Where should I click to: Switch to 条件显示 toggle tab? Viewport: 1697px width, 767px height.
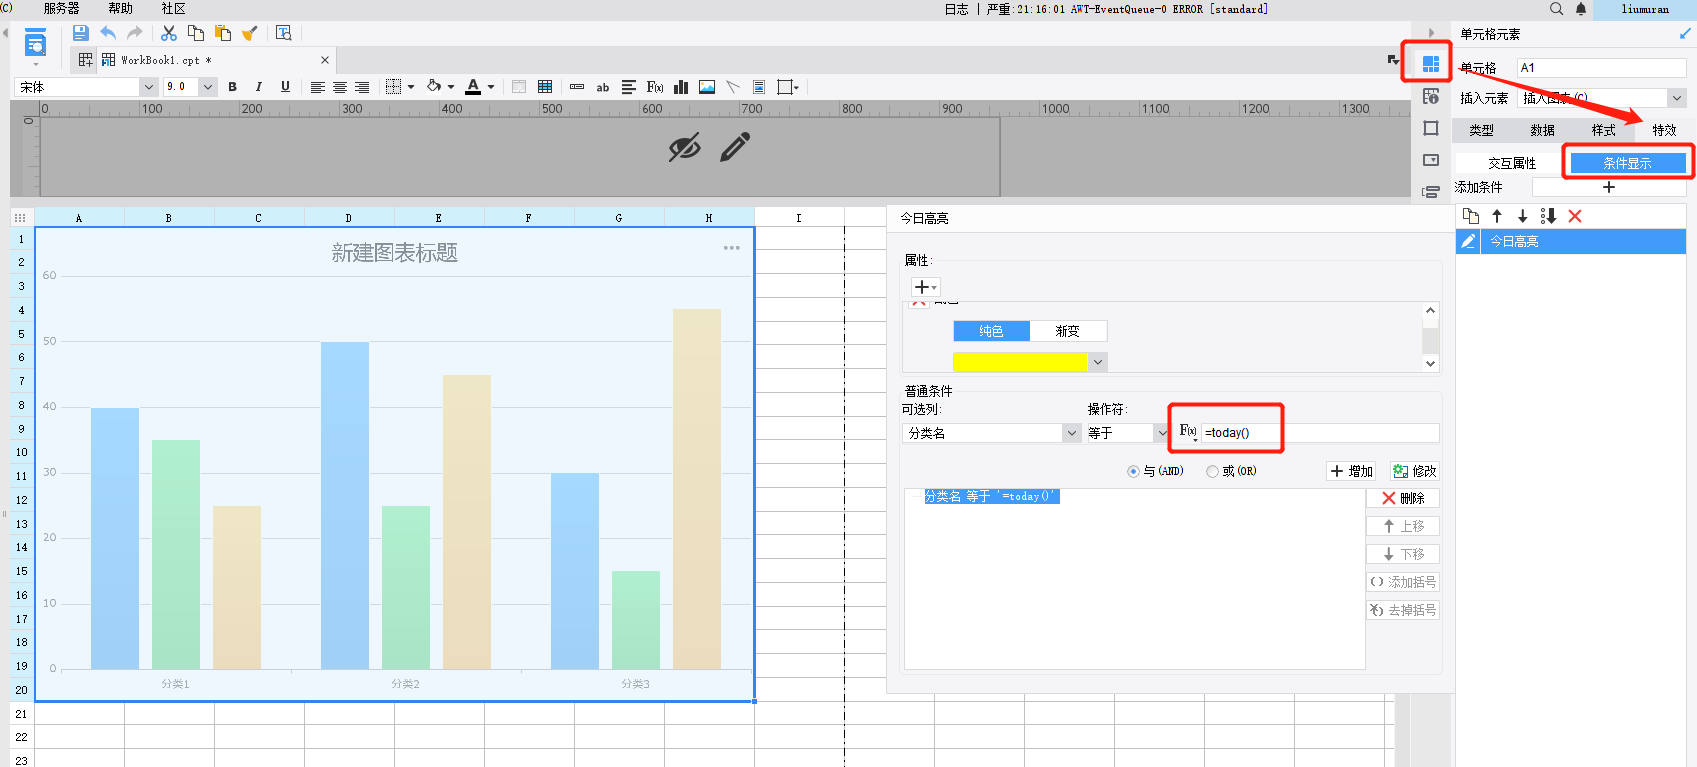[x=1627, y=163]
